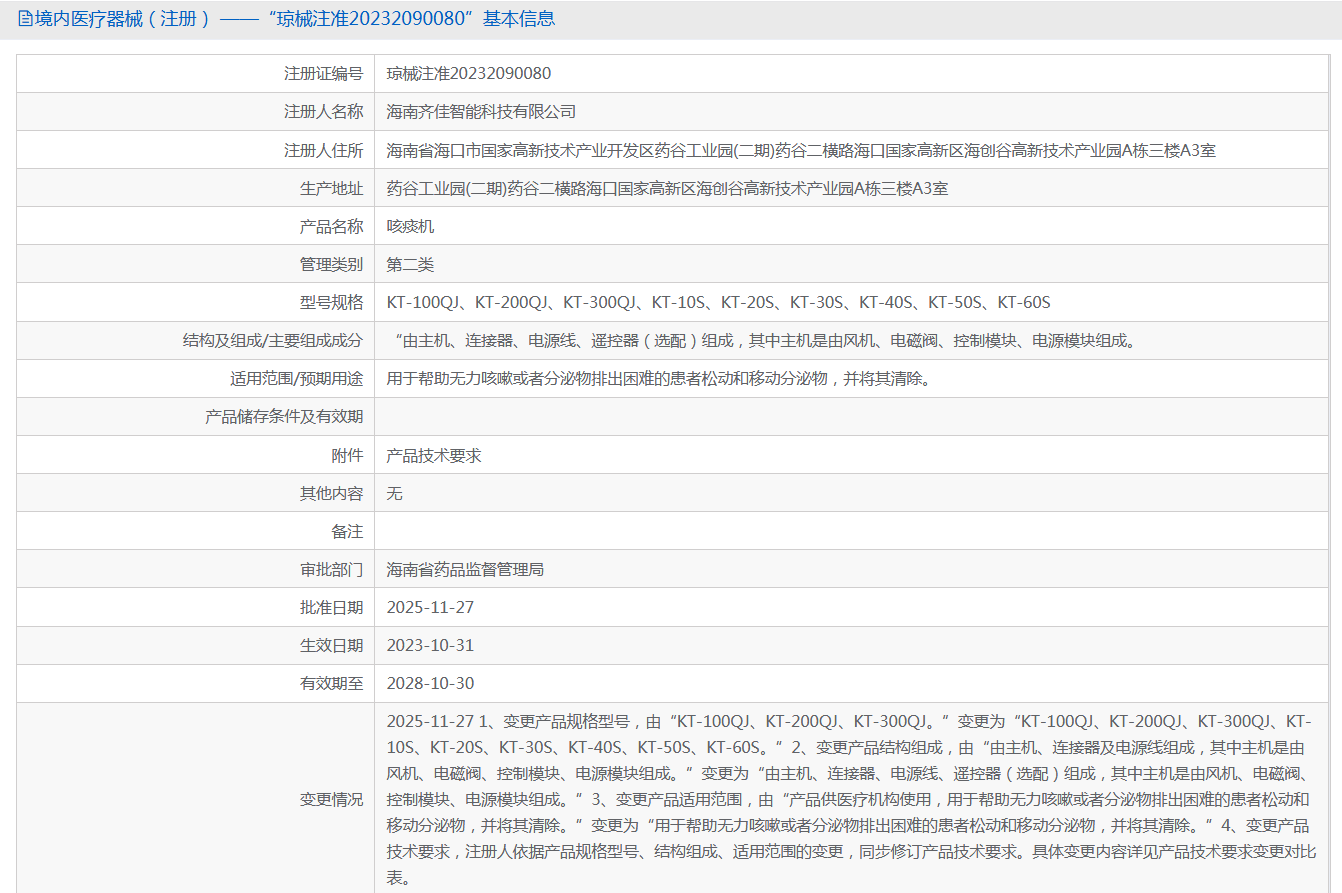1342x893 pixels.
Task: Open the 产品技术要求 attachment
Action: pos(434,455)
